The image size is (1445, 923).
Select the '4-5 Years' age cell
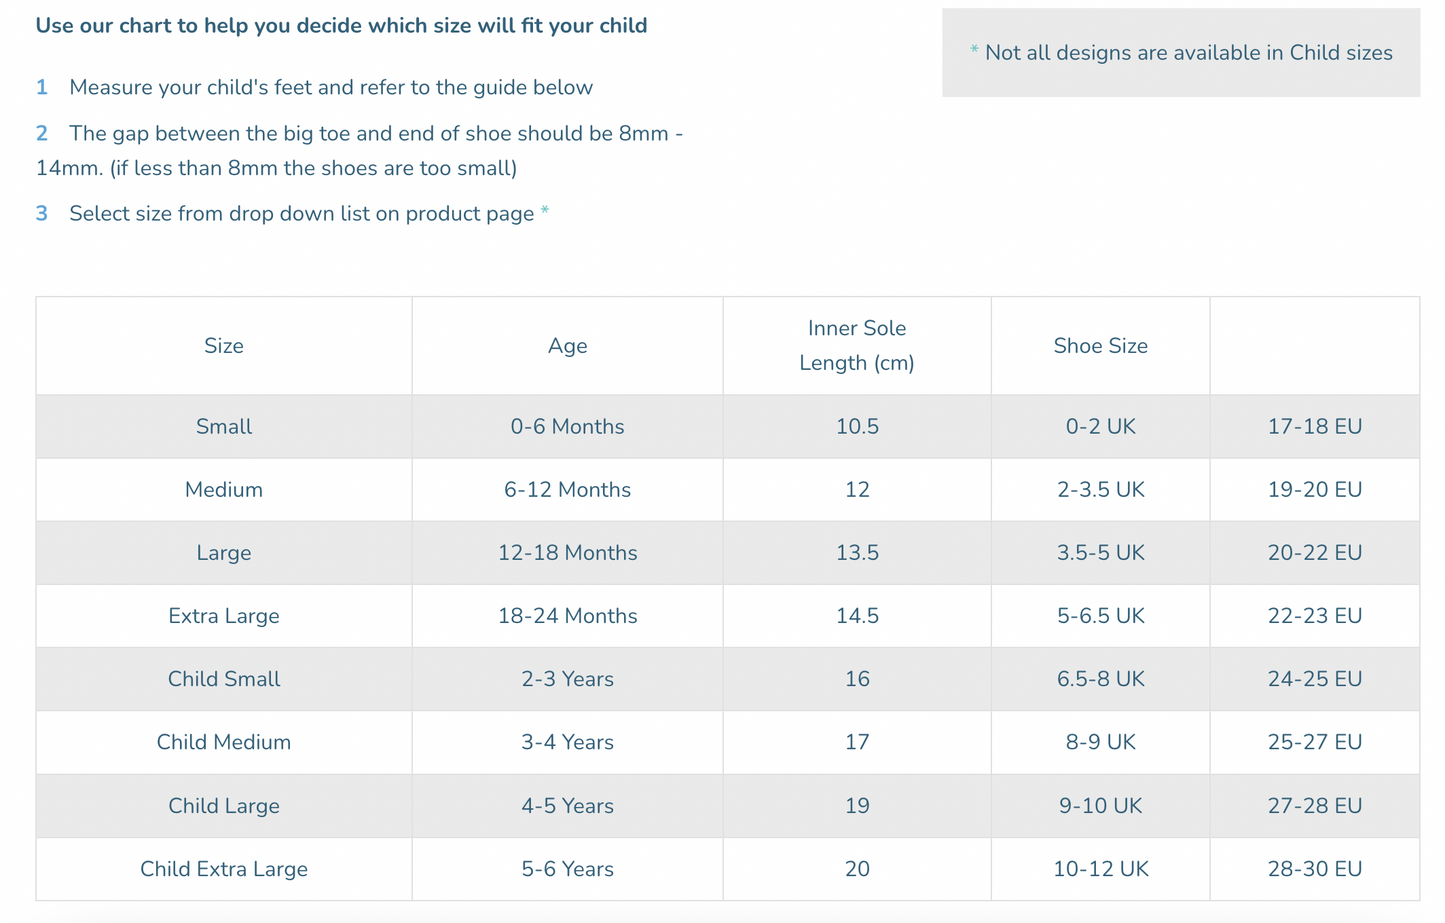click(x=567, y=806)
